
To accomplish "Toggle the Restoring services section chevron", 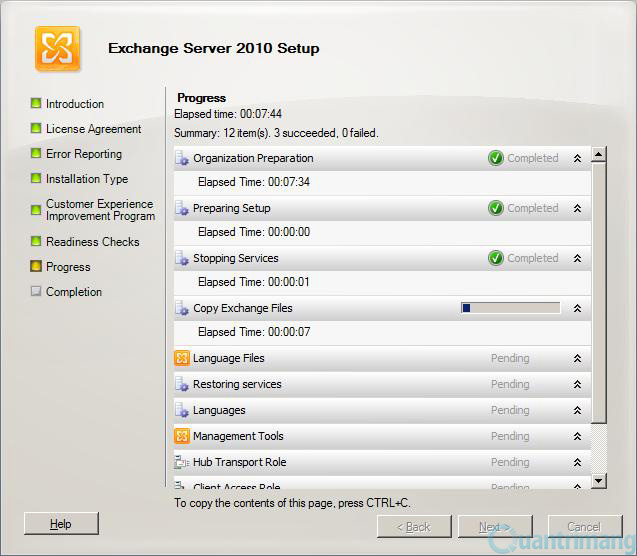I will tap(577, 384).
